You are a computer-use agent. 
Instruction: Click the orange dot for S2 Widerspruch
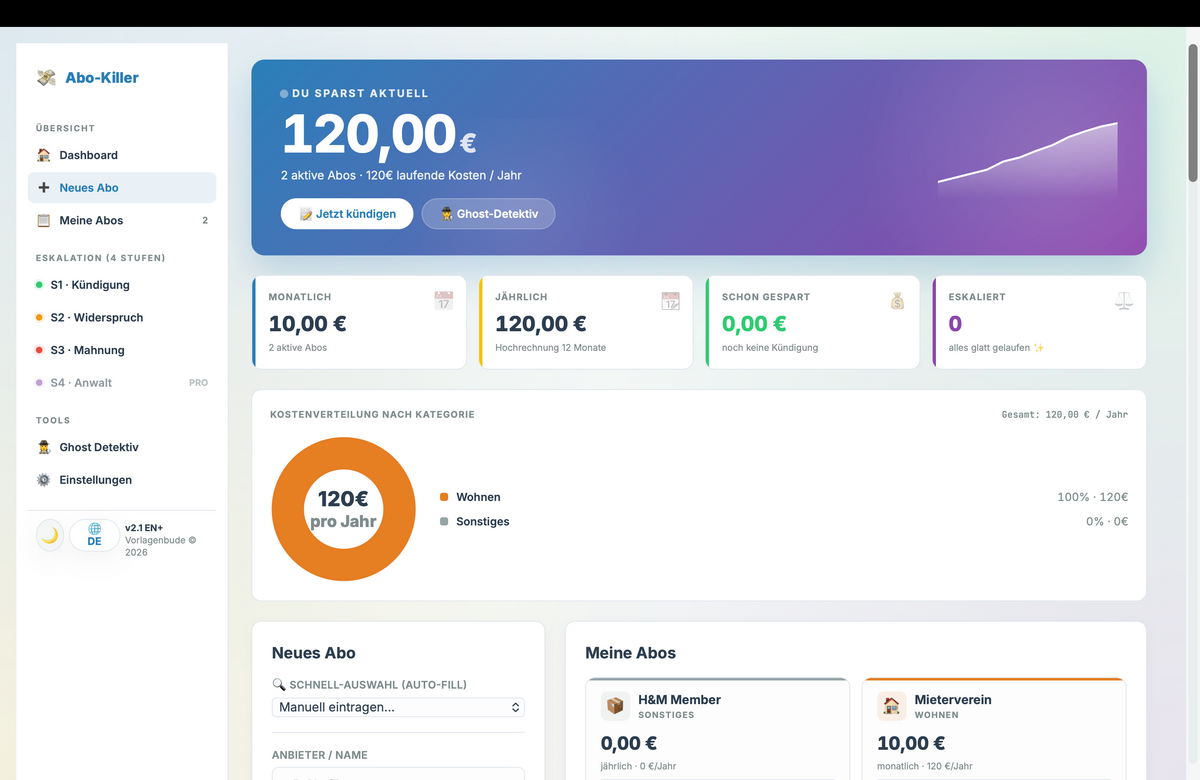pos(39,318)
